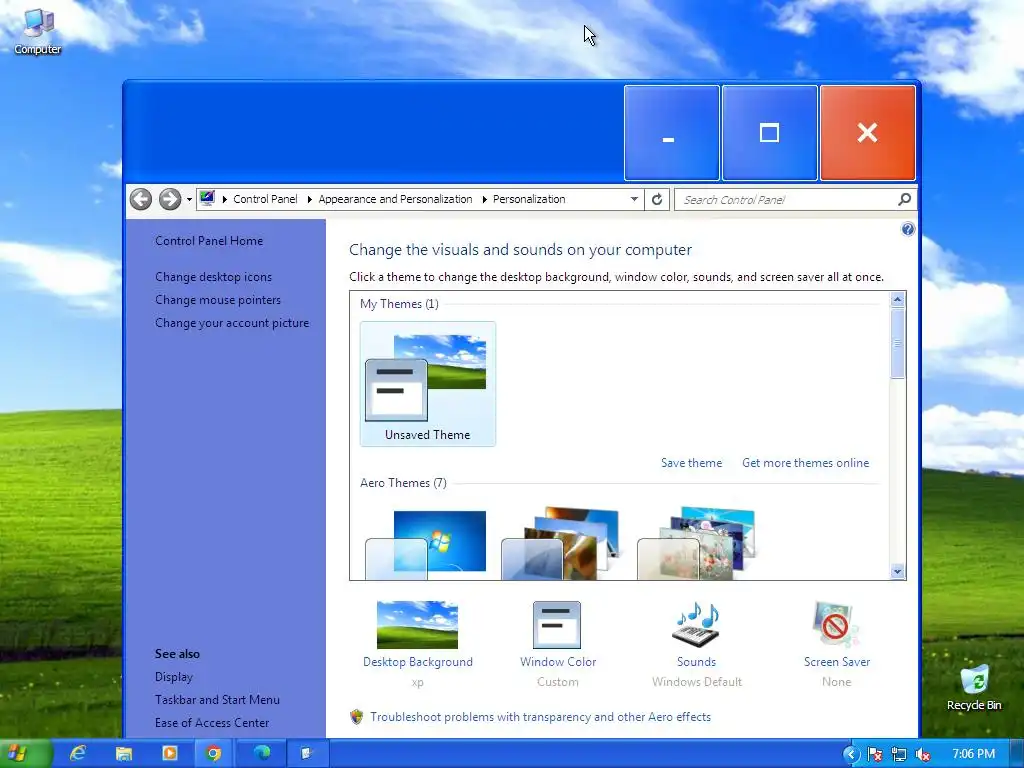Viewport: 1024px width, 768px height.
Task: Refresh the Personalization page
Action: 657,199
